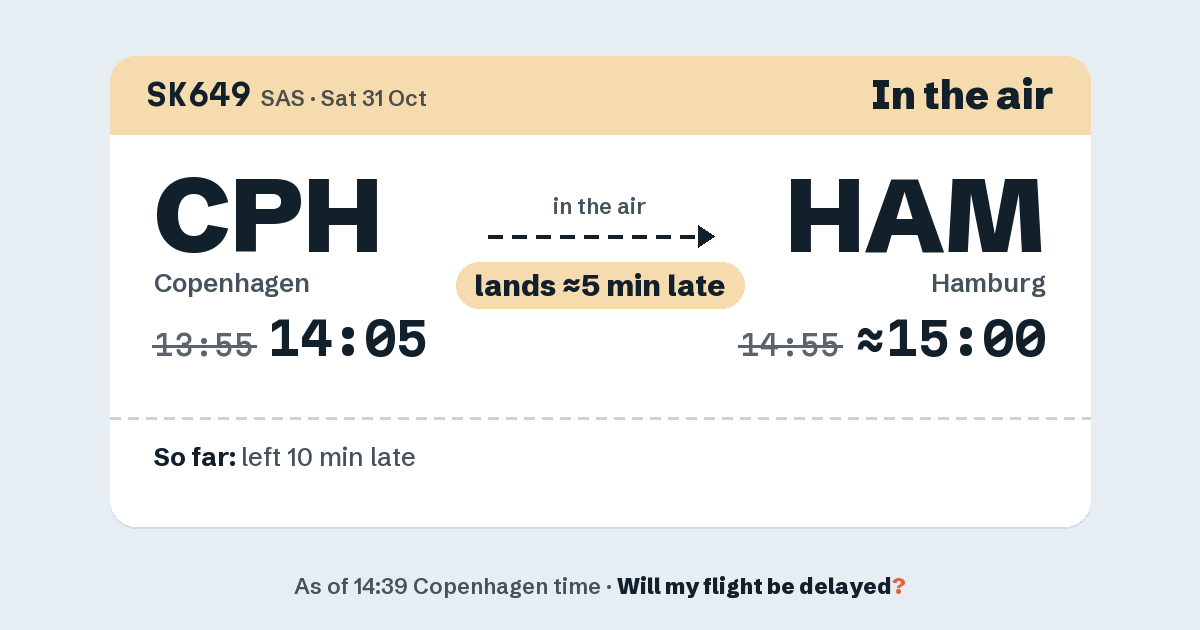Click the HAM airport code
The height and width of the screenshot is (630, 1200).
click(916, 214)
